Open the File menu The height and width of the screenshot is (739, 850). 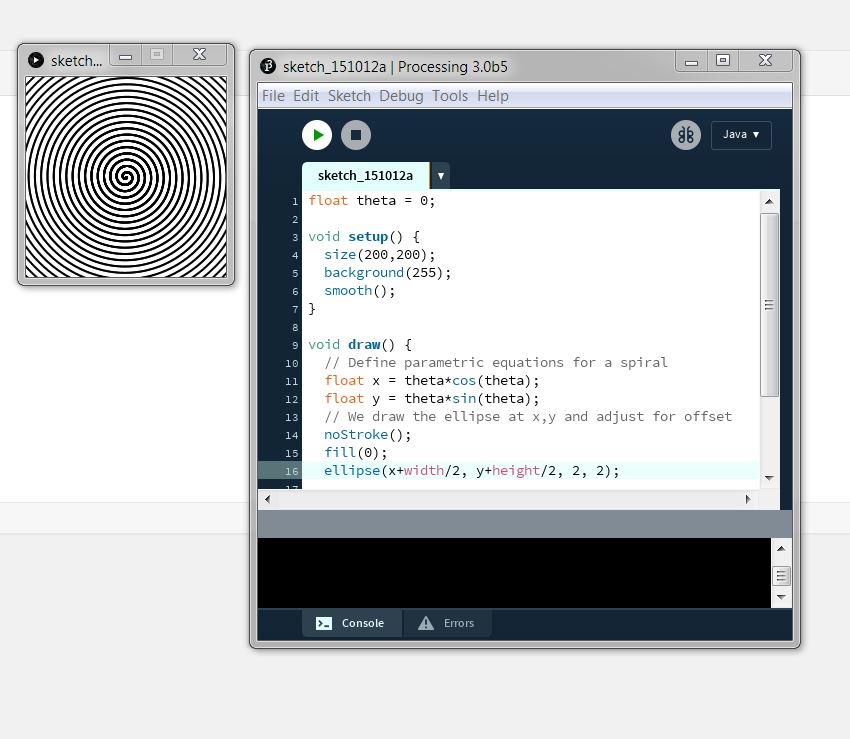273,96
